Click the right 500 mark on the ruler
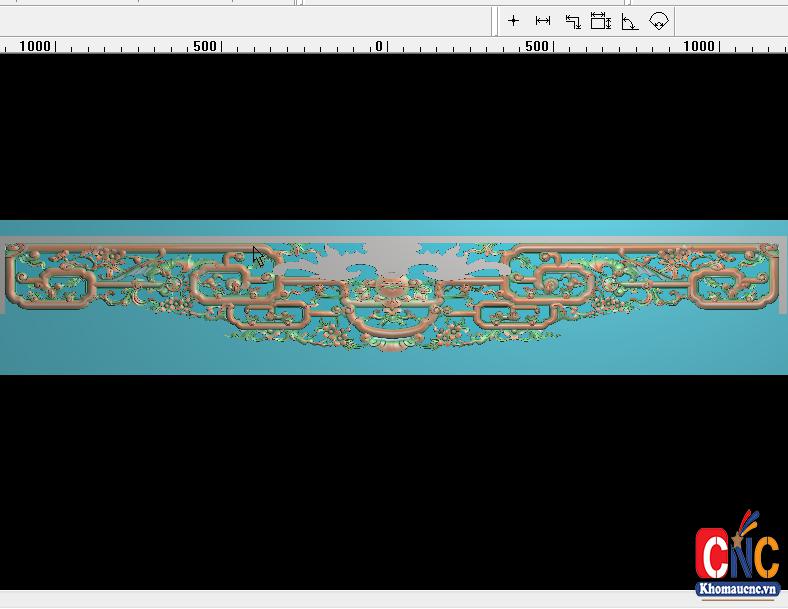 point(536,46)
